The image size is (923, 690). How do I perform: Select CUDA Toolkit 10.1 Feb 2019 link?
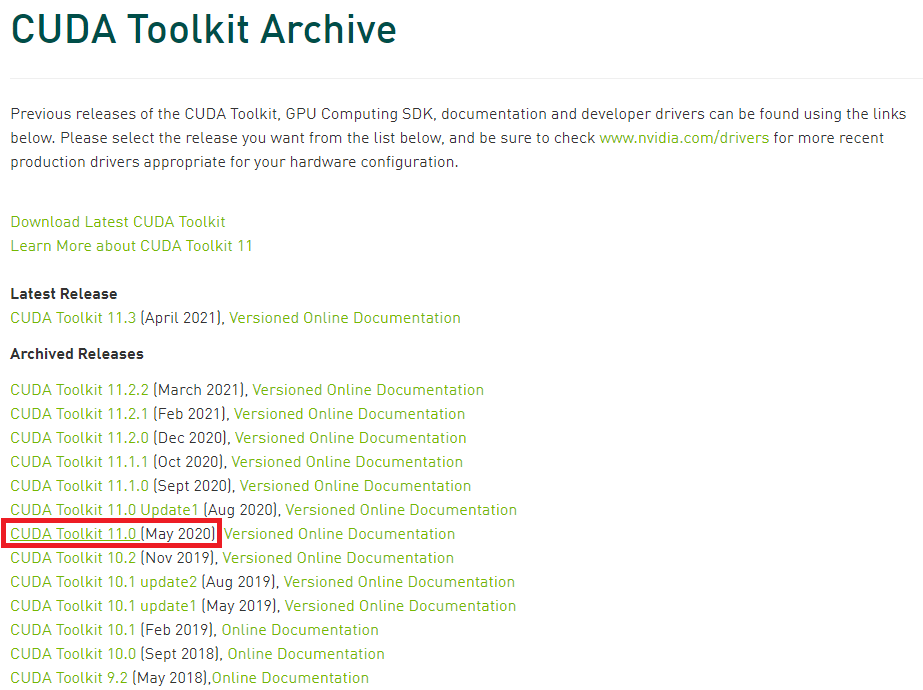73,630
